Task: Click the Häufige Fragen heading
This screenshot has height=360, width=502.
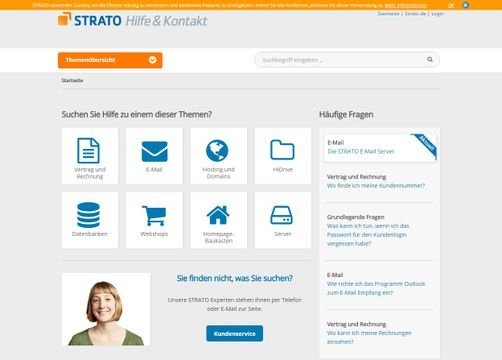Action: tap(346, 114)
